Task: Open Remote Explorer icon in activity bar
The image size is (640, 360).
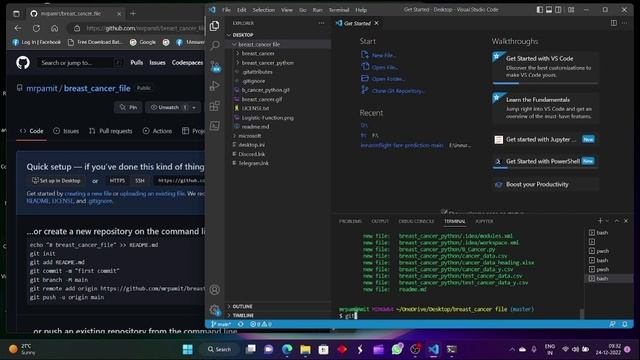Action: [x=214, y=126]
